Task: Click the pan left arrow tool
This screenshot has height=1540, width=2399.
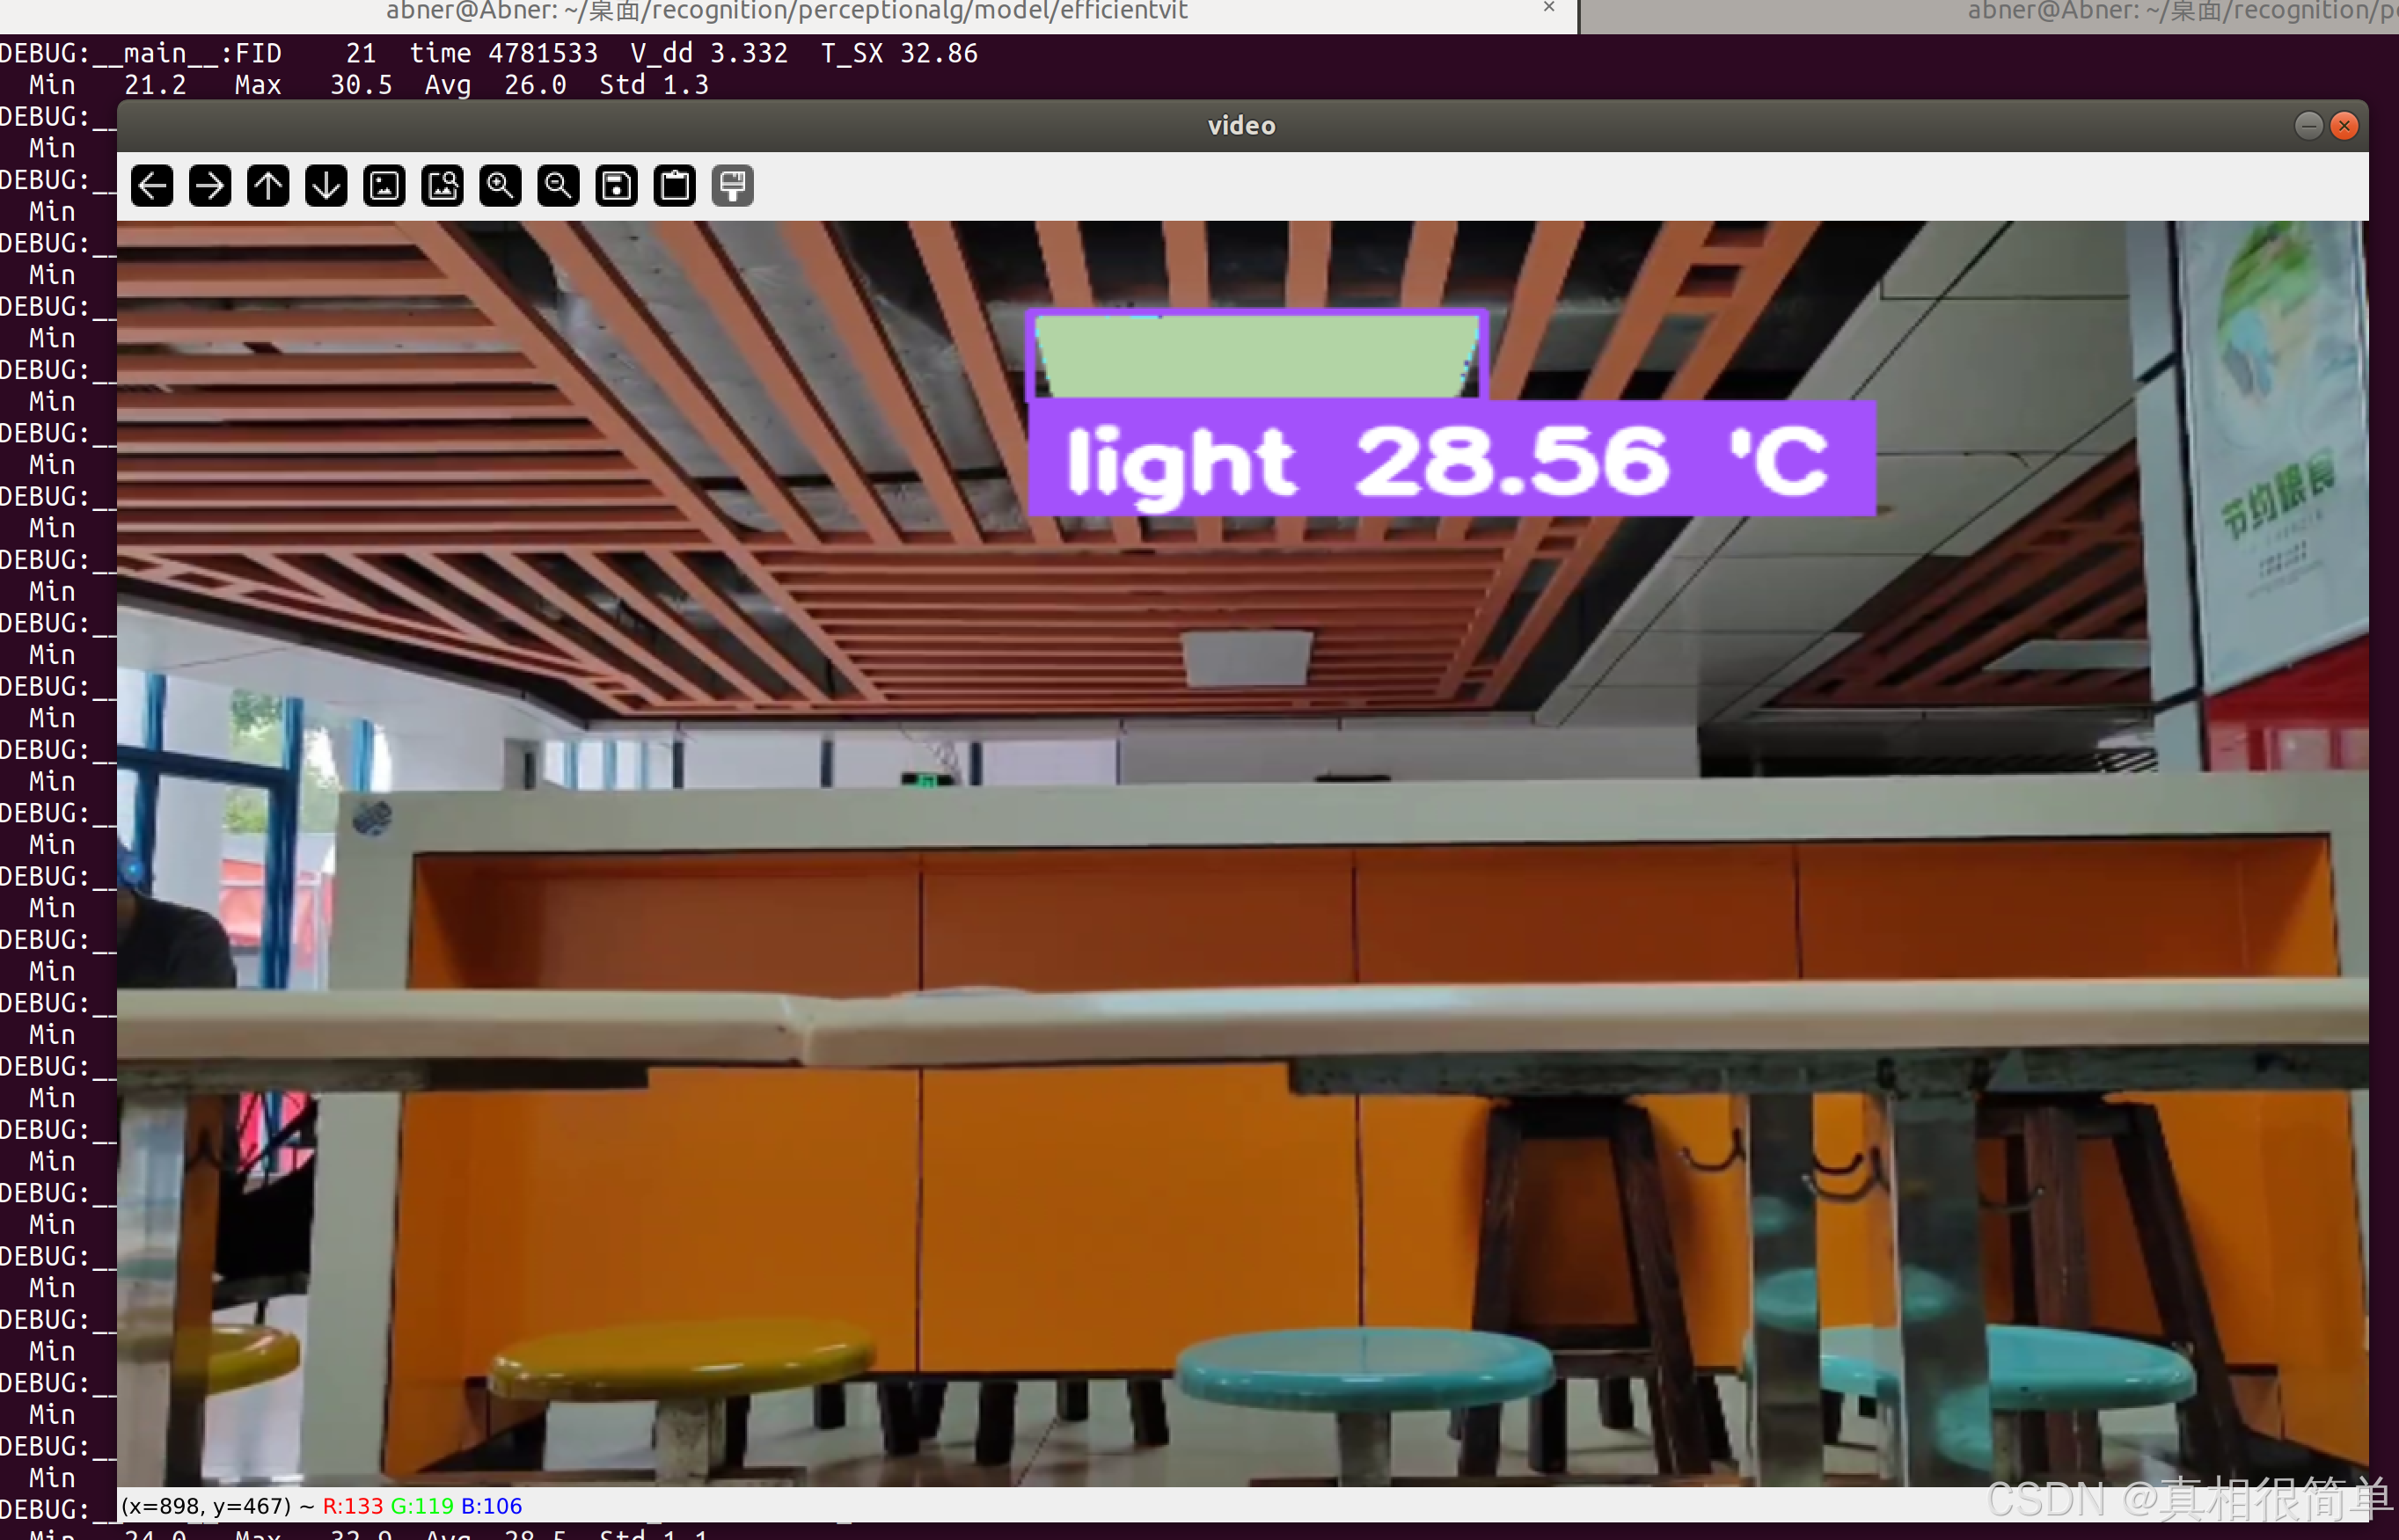Action: tap(152, 186)
